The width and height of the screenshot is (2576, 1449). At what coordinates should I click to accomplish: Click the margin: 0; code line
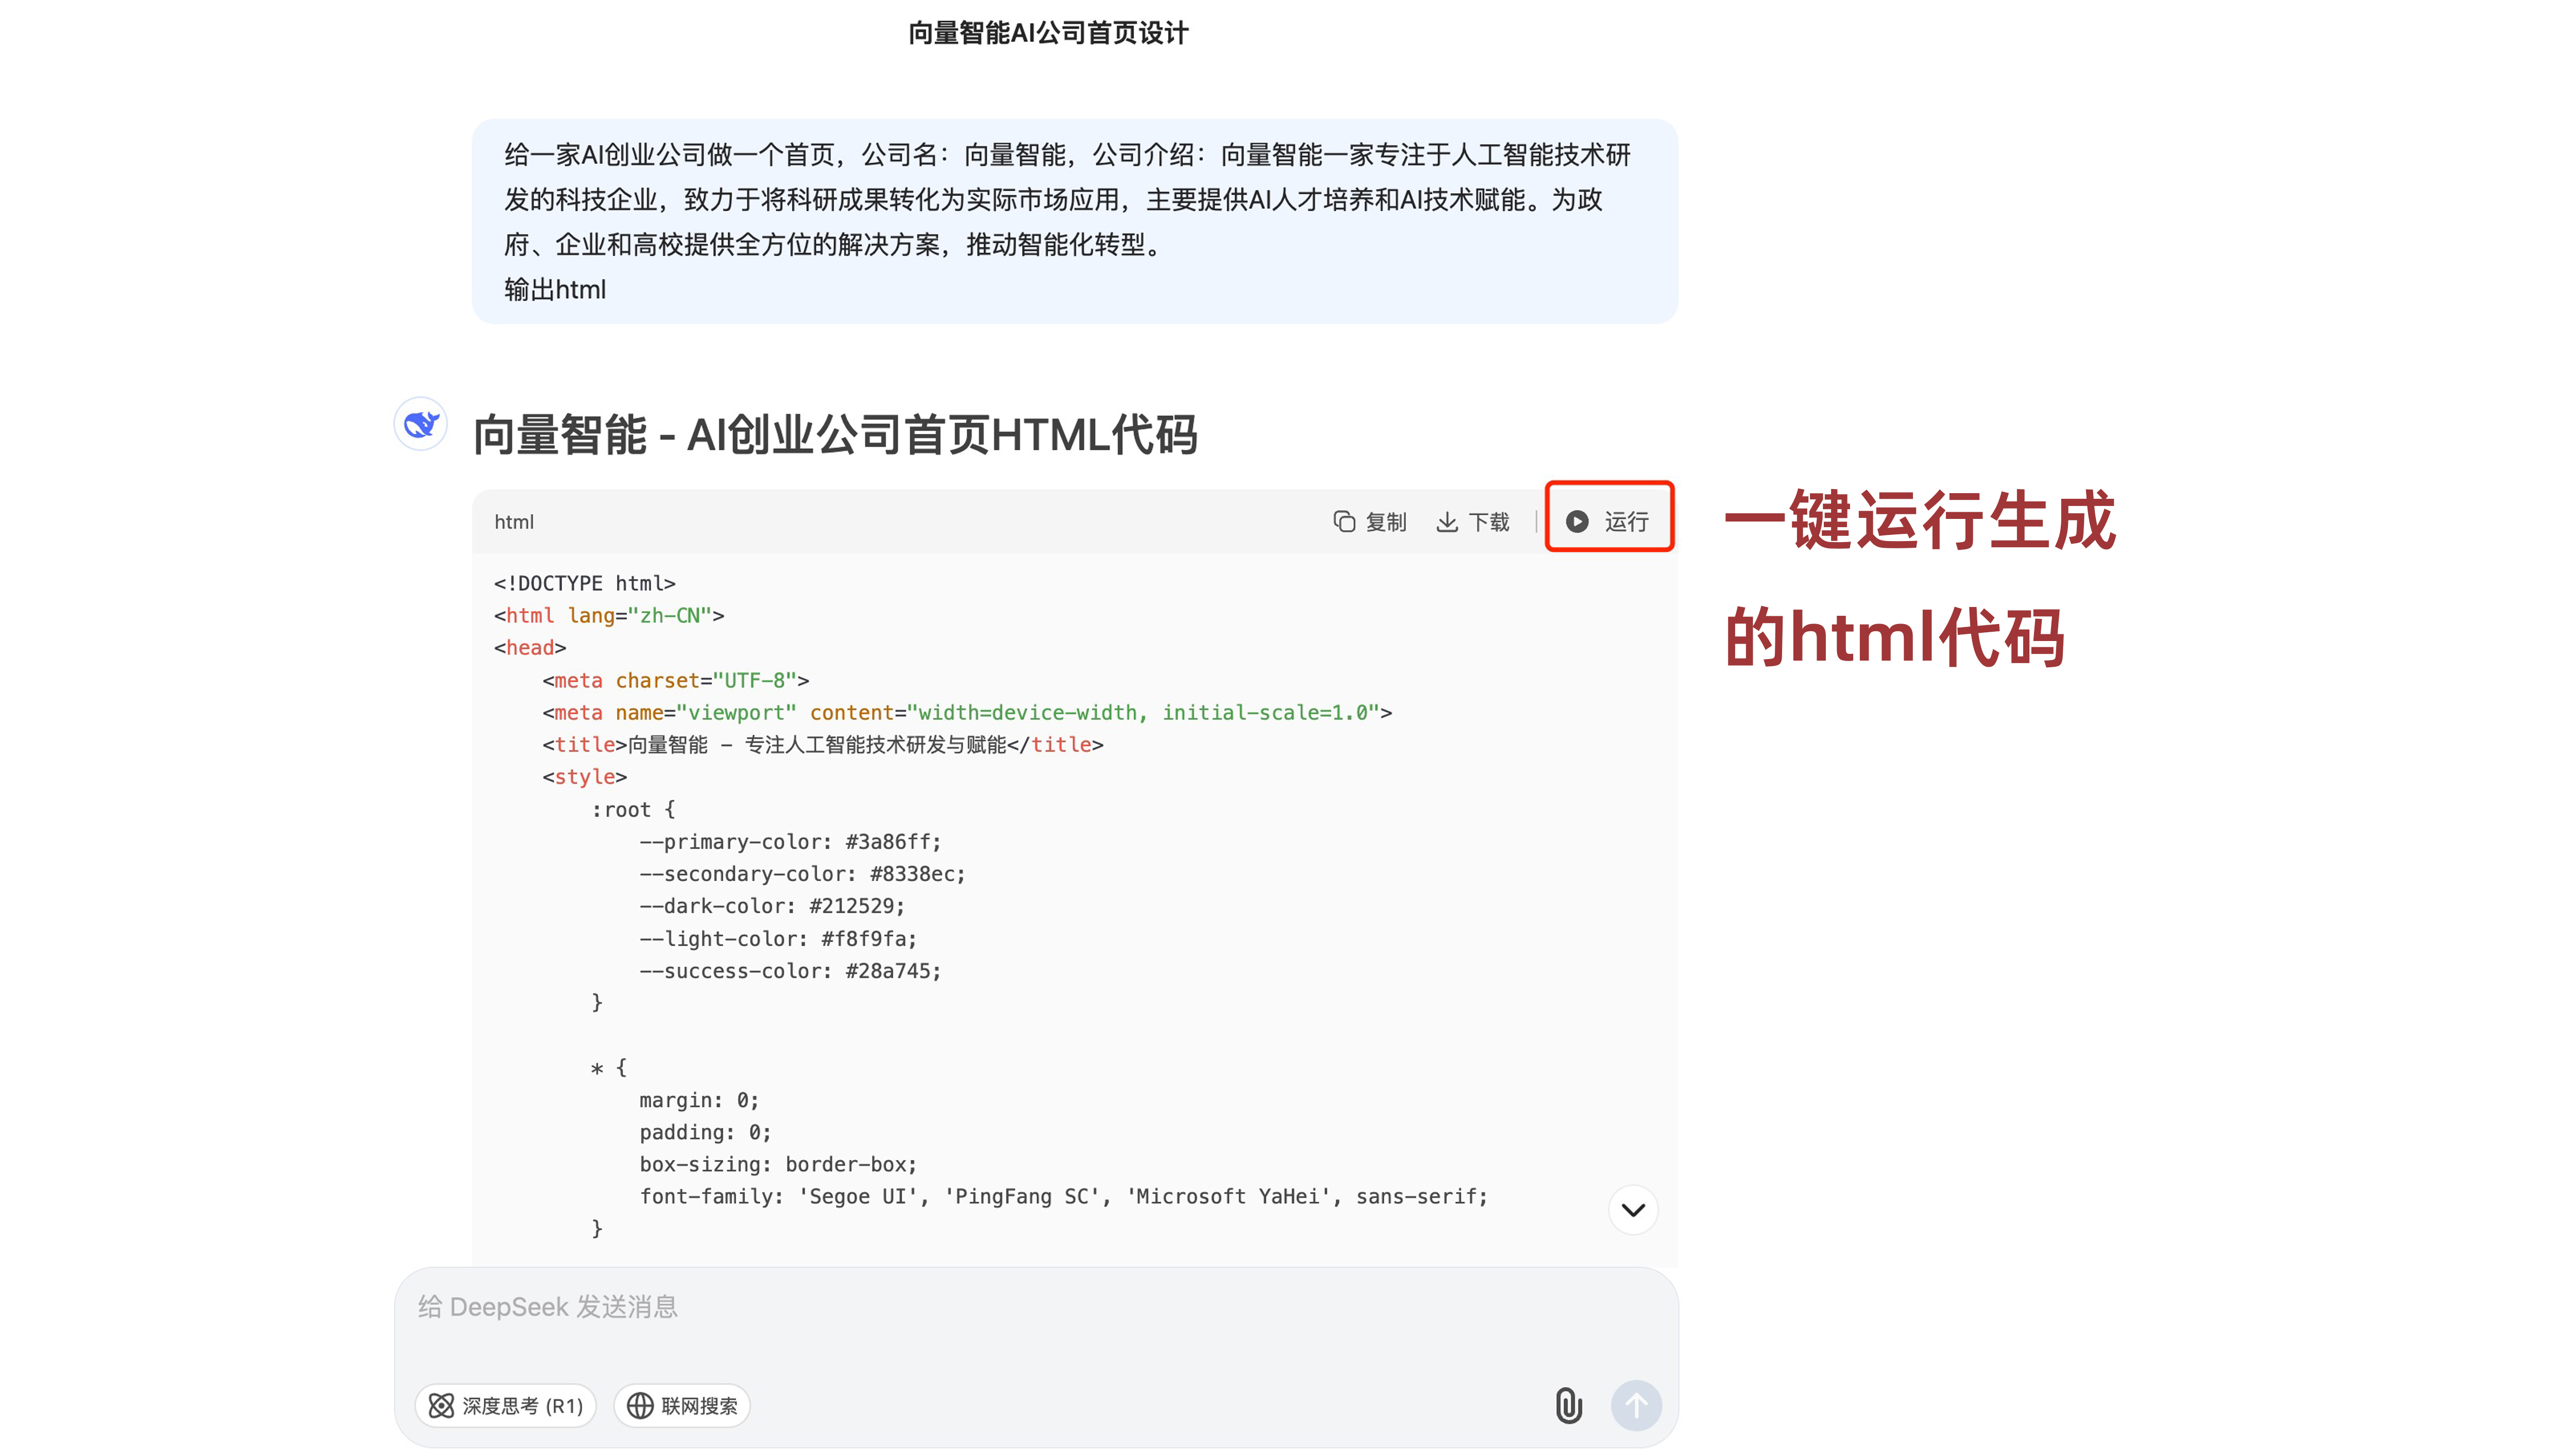click(699, 1100)
